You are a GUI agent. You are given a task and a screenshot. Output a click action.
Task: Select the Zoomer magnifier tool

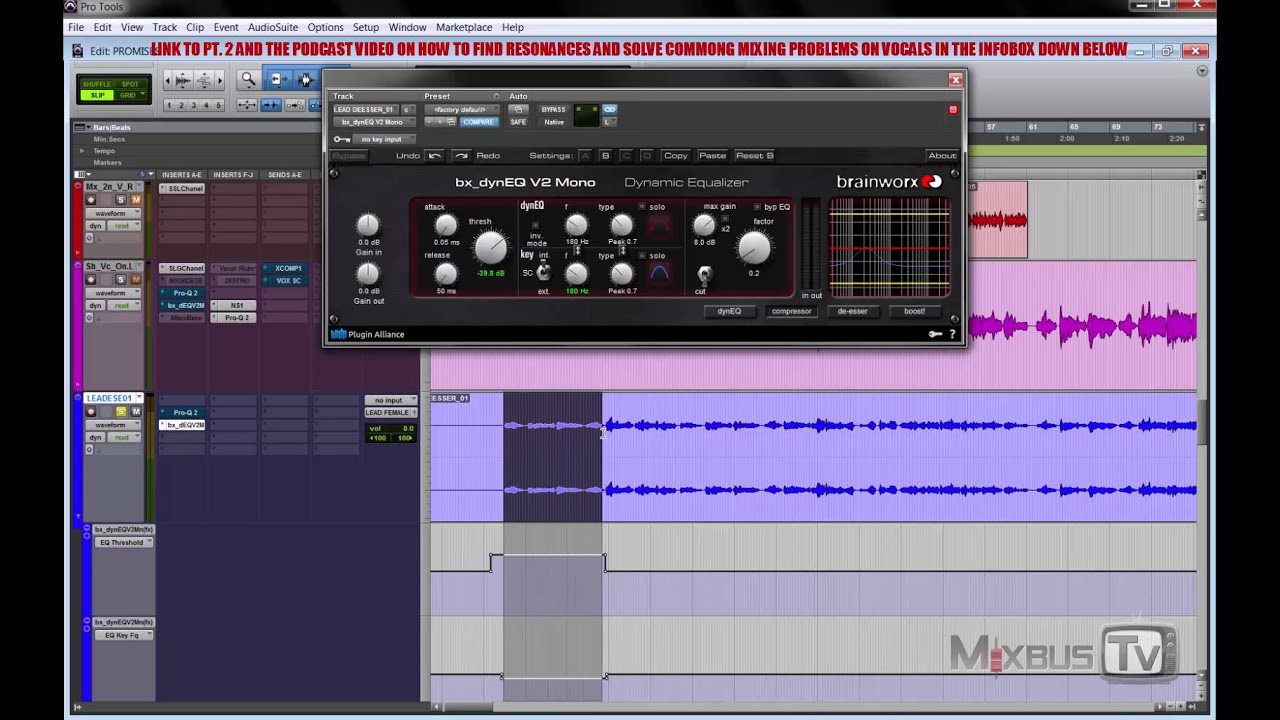[248, 79]
